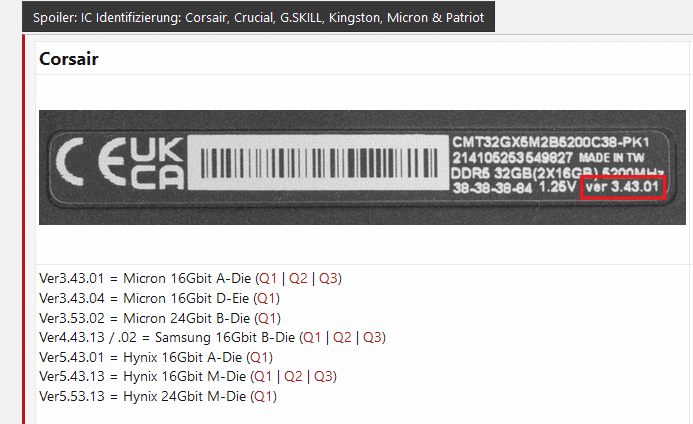Open Q3 link for Samsung 16Gbit B-Die

[x=373, y=337]
